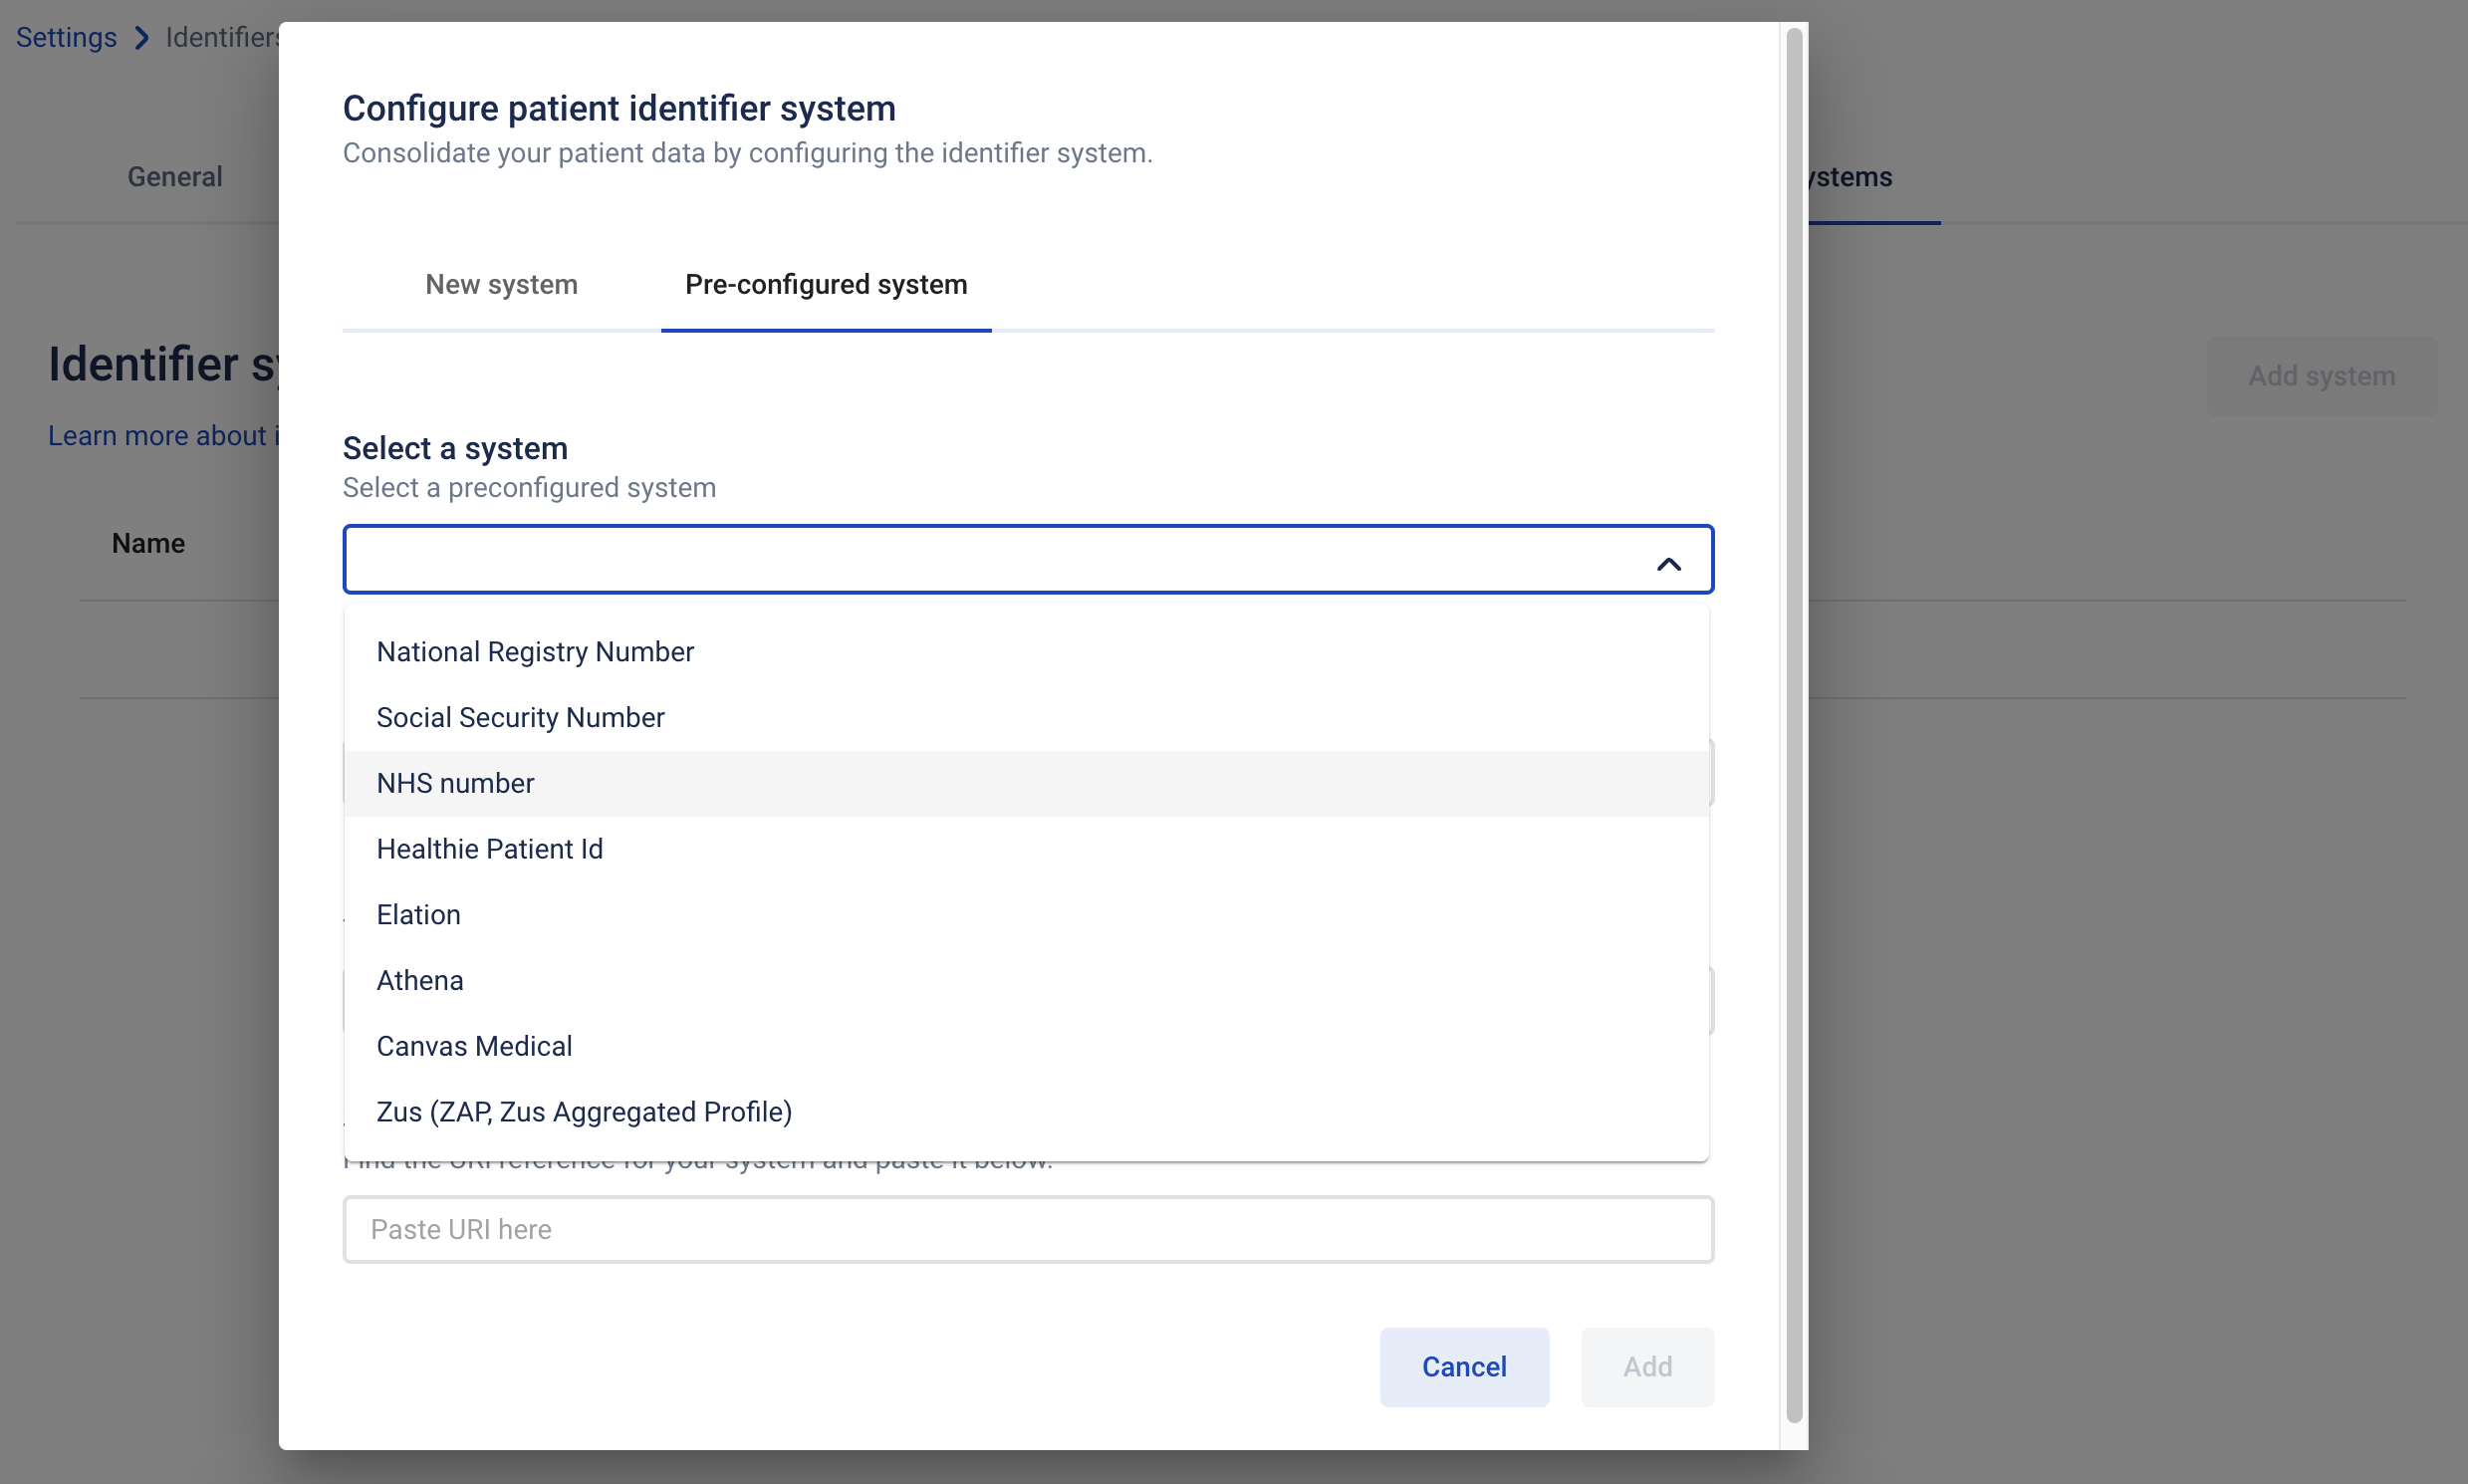Screen dimensions: 2468x1484
Task: Switch to the New system tab
Action: point(501,285)
